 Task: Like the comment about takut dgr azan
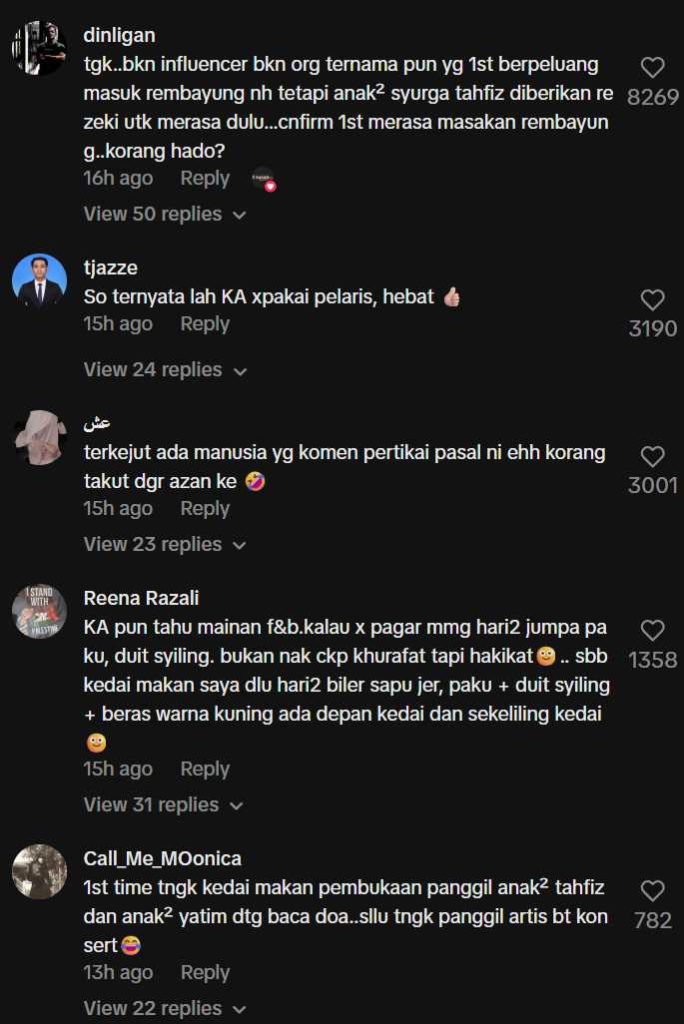coord(652,456)
